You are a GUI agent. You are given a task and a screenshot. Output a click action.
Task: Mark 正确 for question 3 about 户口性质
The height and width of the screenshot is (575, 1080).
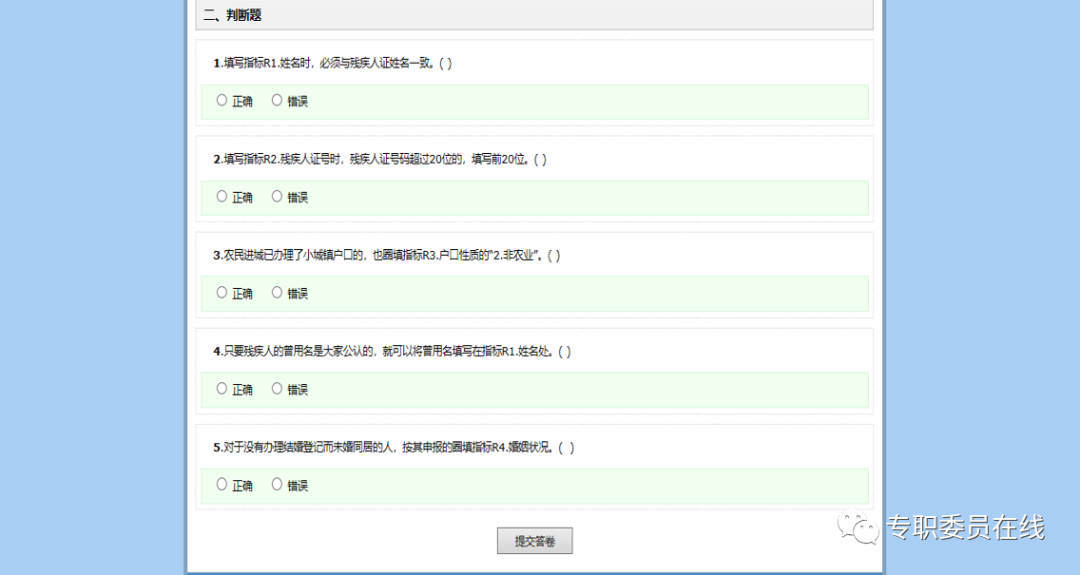pos(222,293)
